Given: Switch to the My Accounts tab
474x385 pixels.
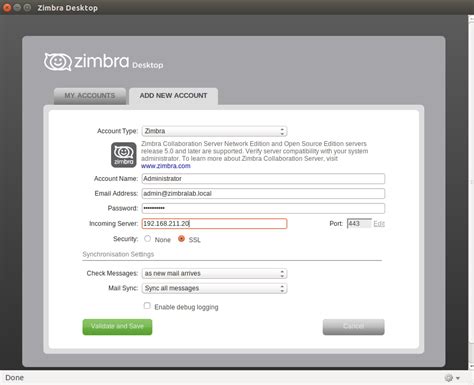Looking at the screenshot, I should (90, 96).
